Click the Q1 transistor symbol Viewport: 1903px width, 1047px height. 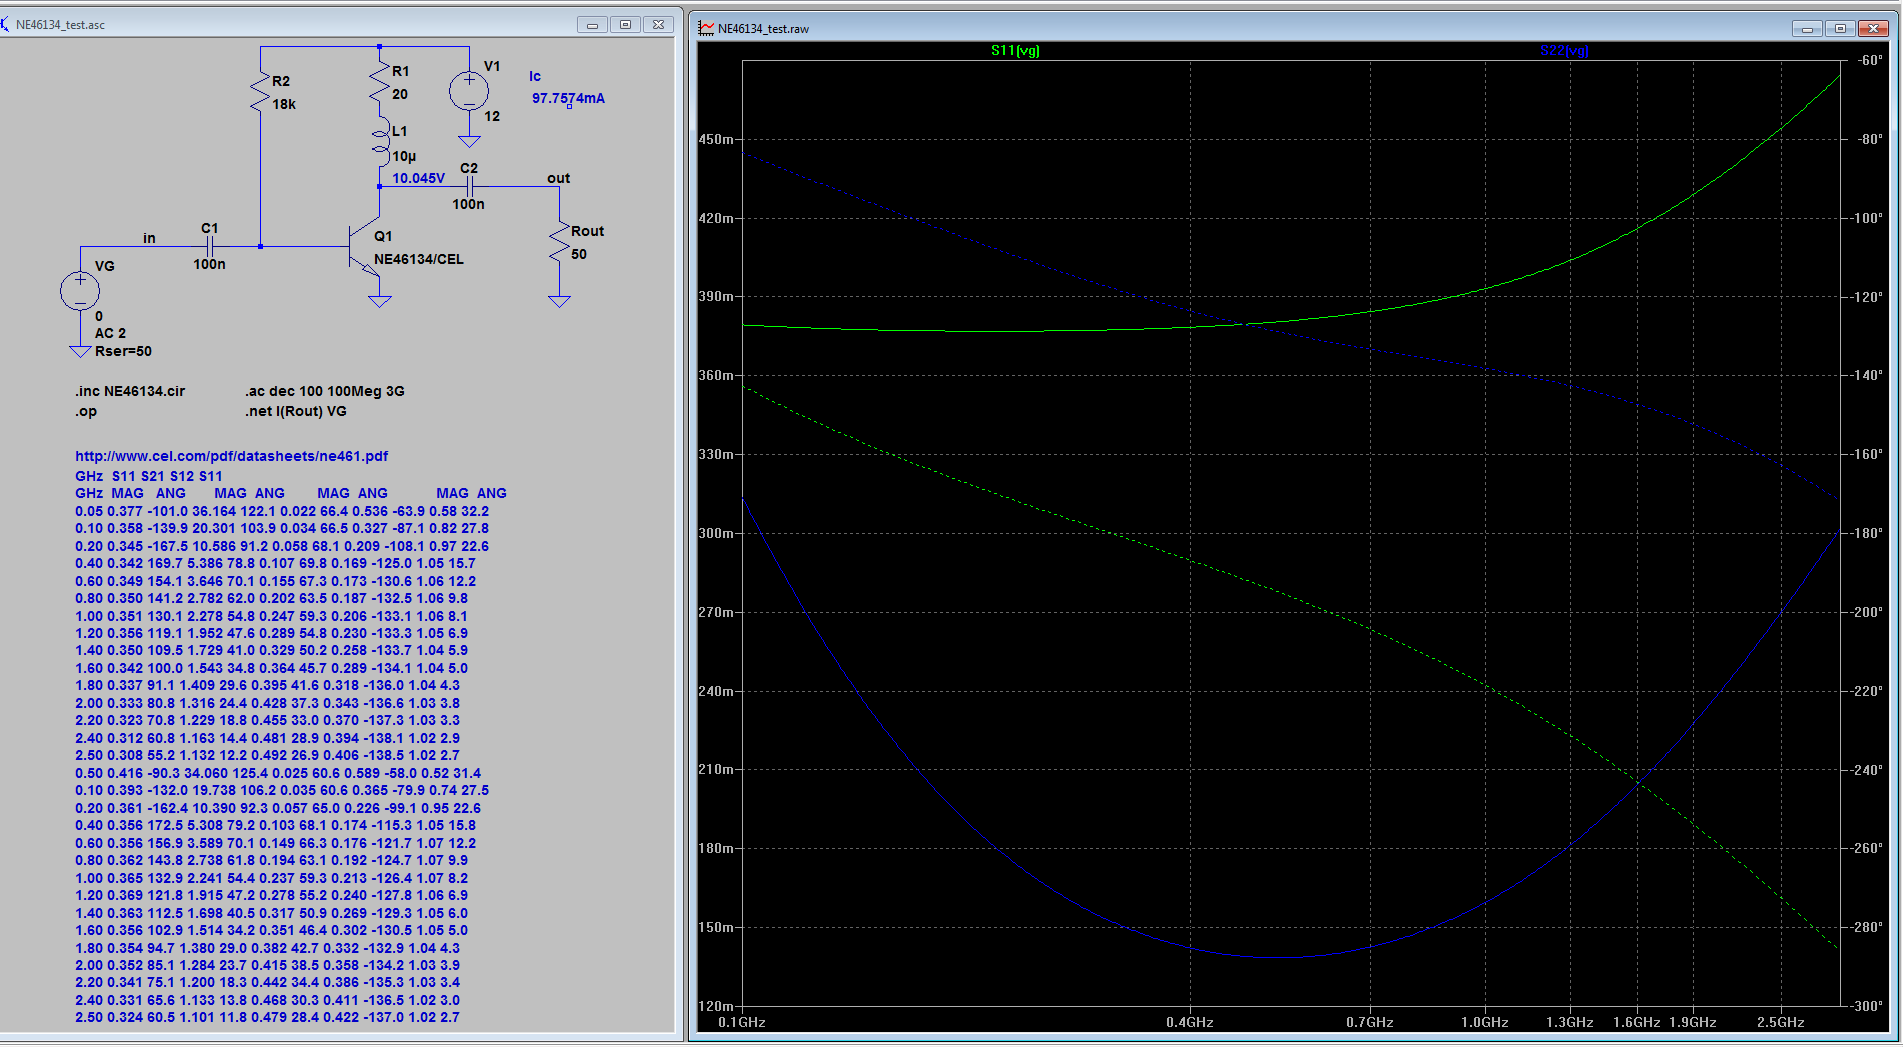tap(363, 246)
